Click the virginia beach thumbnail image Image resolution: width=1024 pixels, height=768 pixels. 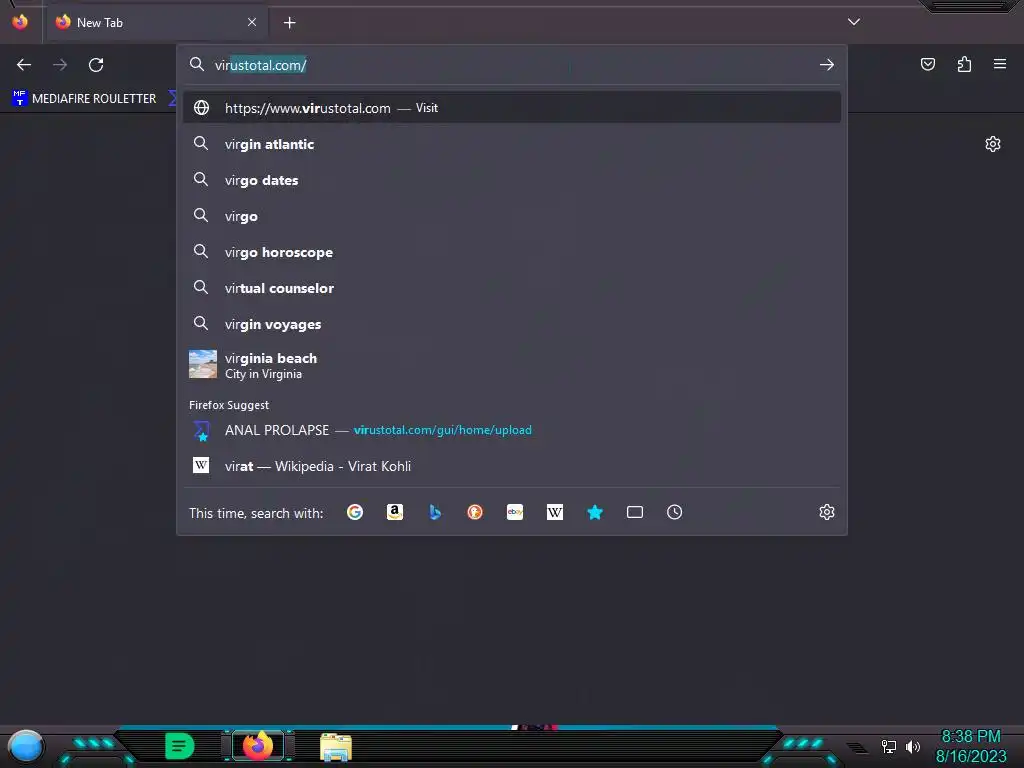click(202, 364)
